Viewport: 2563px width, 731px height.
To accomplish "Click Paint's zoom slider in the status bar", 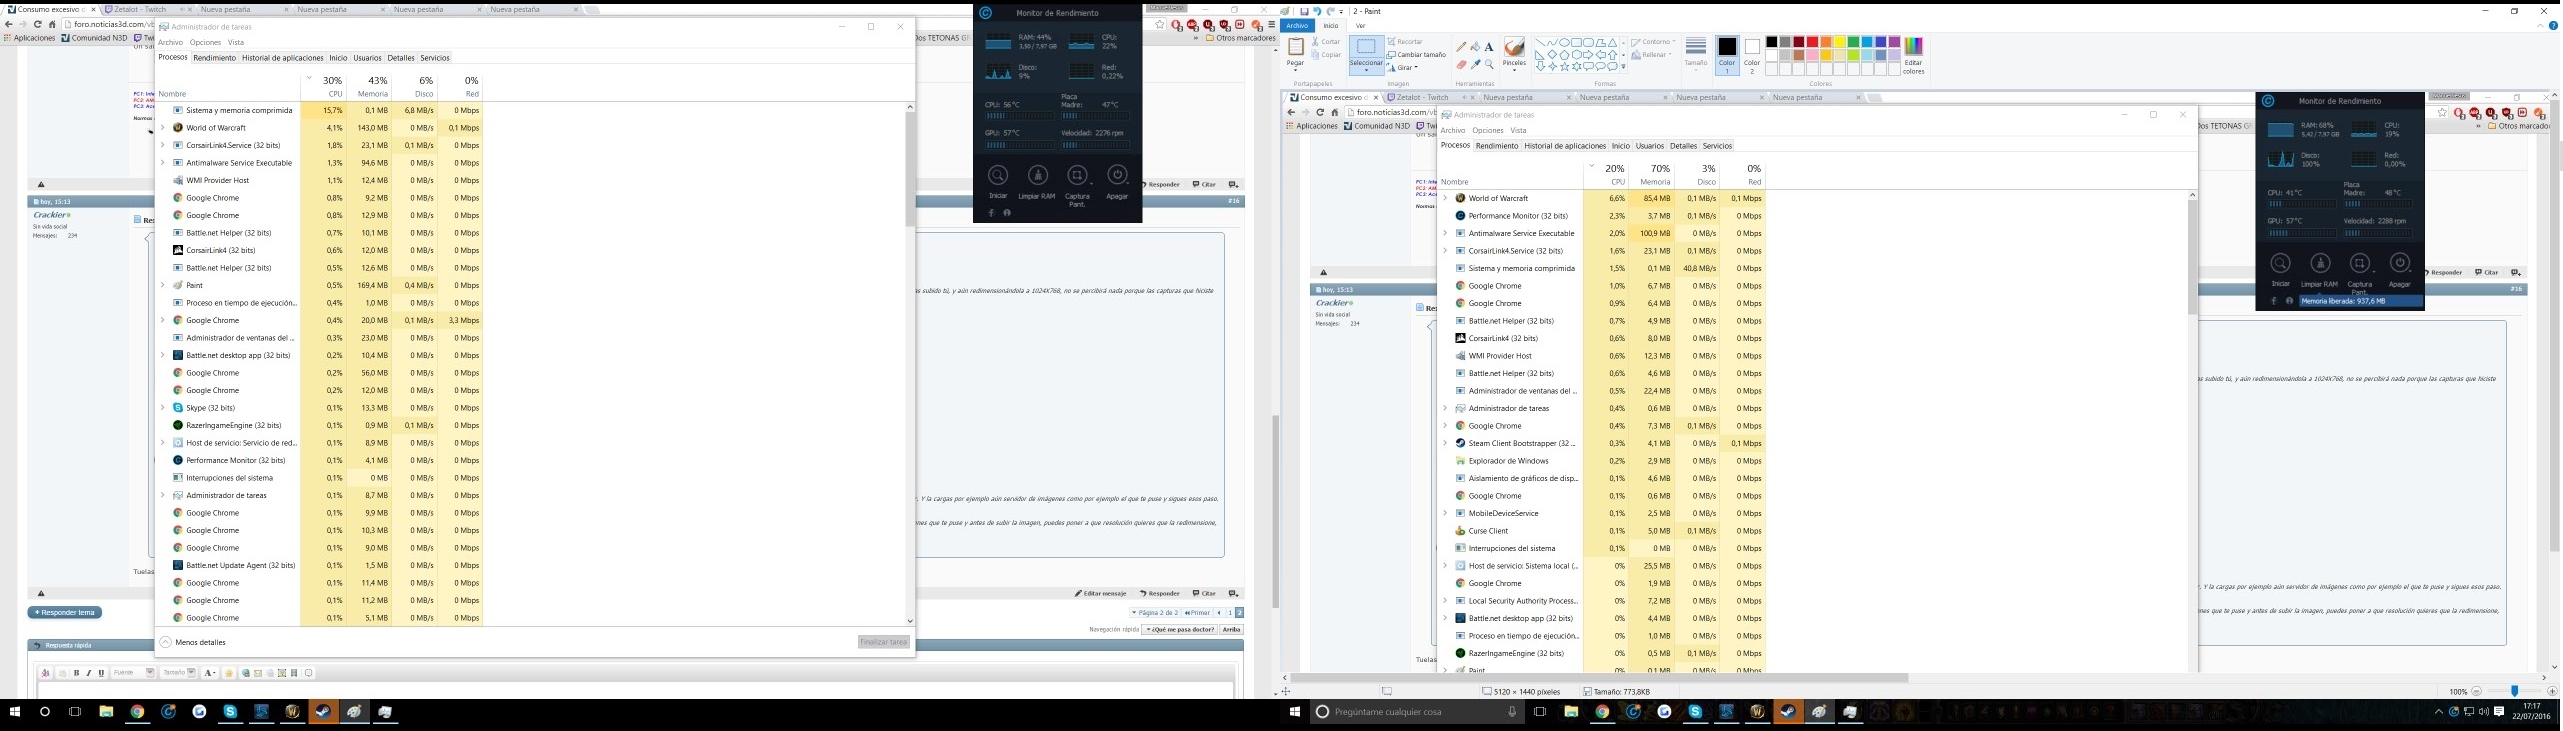I will [2514, 691].
